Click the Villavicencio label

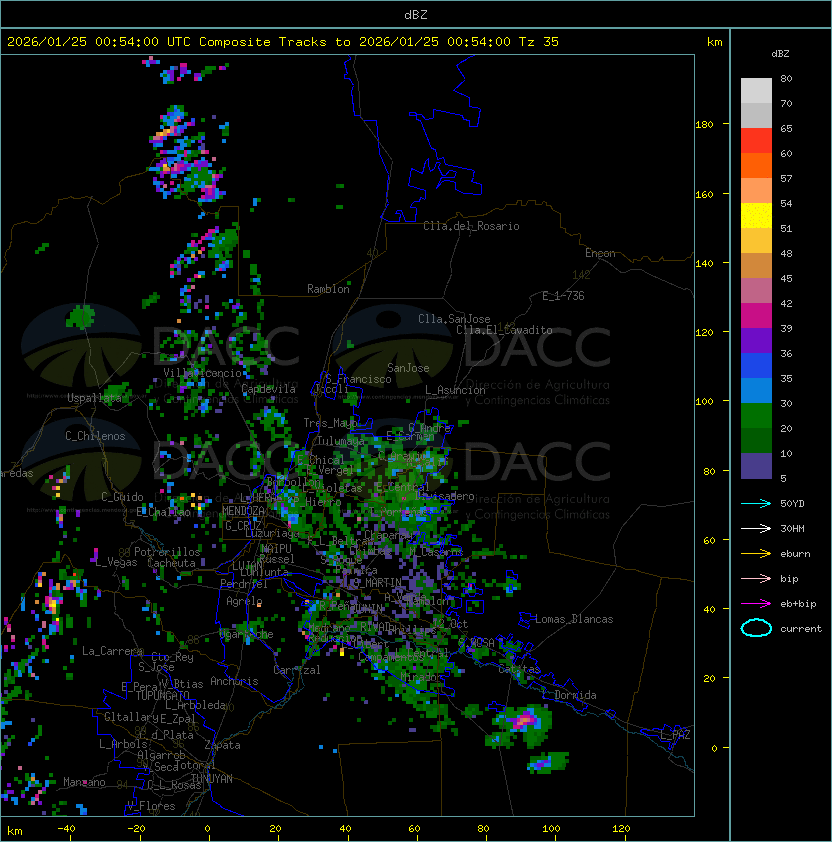click(202, 373)
